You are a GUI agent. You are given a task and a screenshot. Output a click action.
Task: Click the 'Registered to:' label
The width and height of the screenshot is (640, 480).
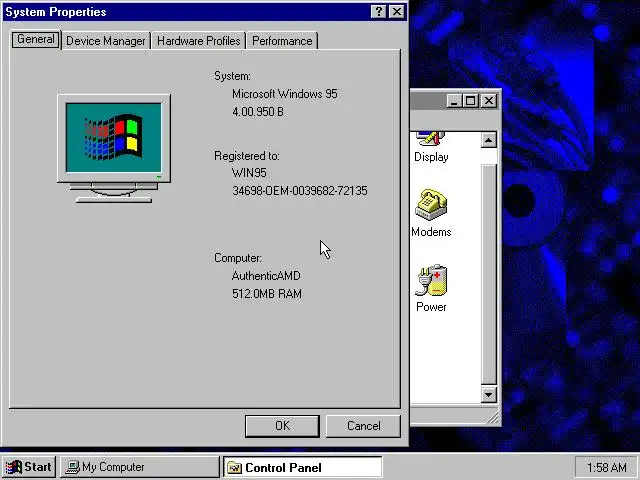coord(247,156)
